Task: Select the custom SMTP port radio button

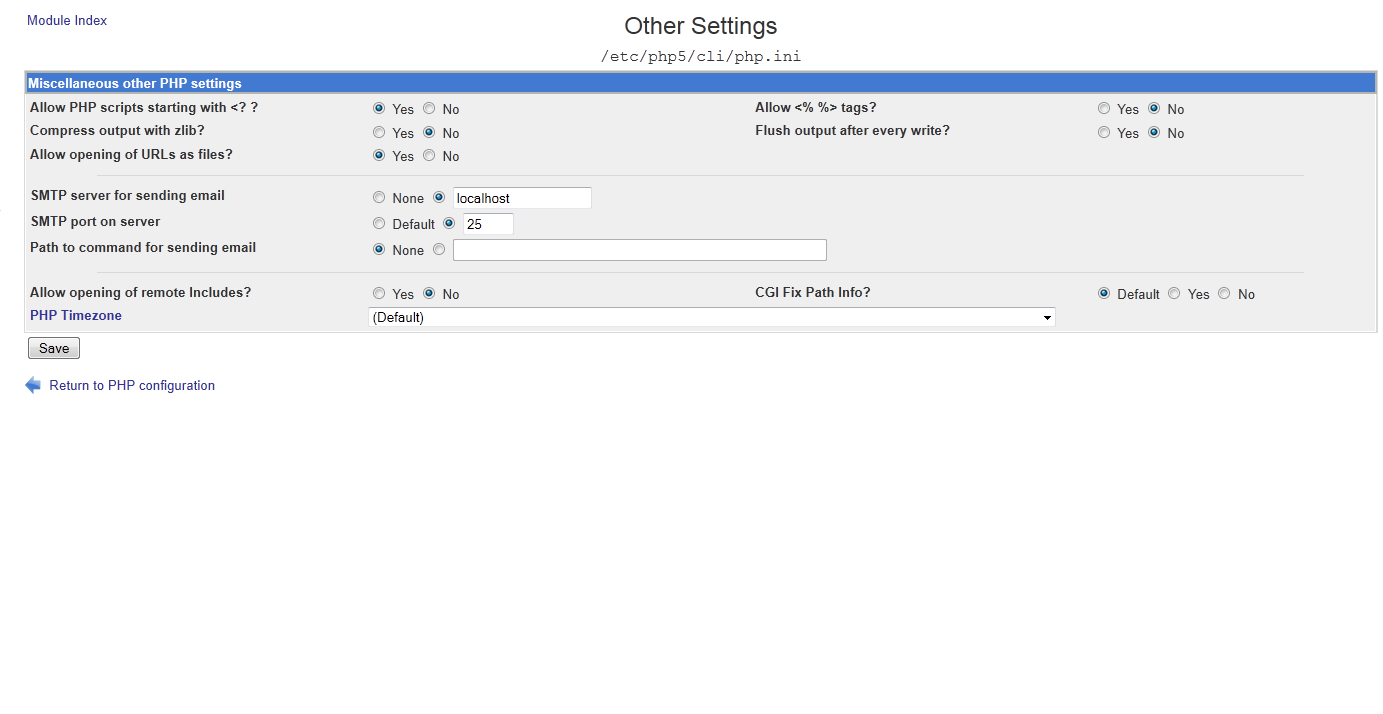Action: pos(449,223)
